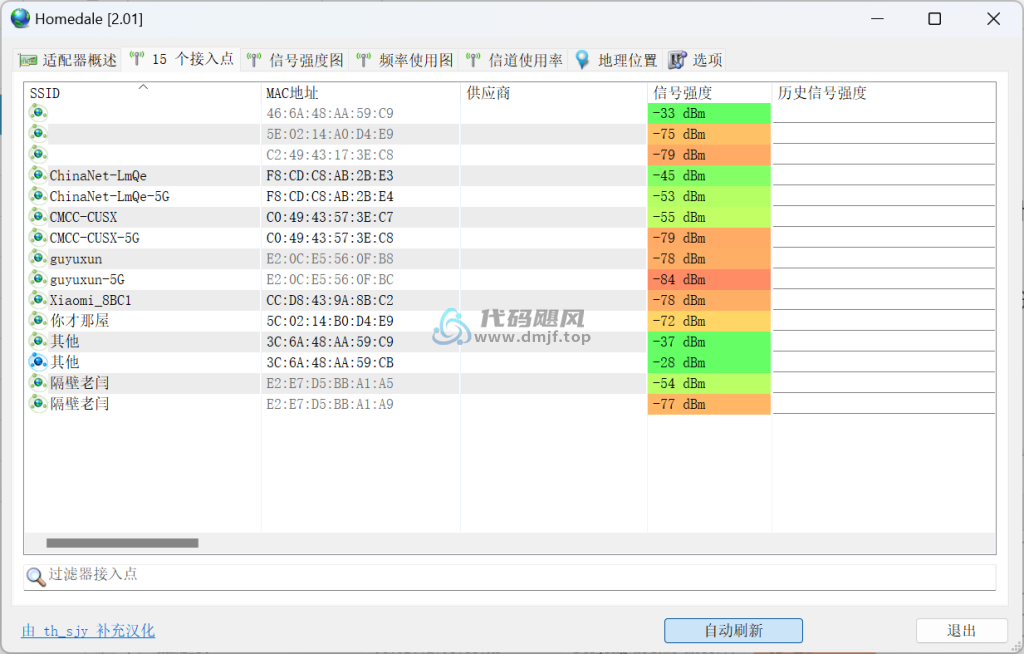
Task: Click the magnifier icon in filter box
Action: click(36, 576)
